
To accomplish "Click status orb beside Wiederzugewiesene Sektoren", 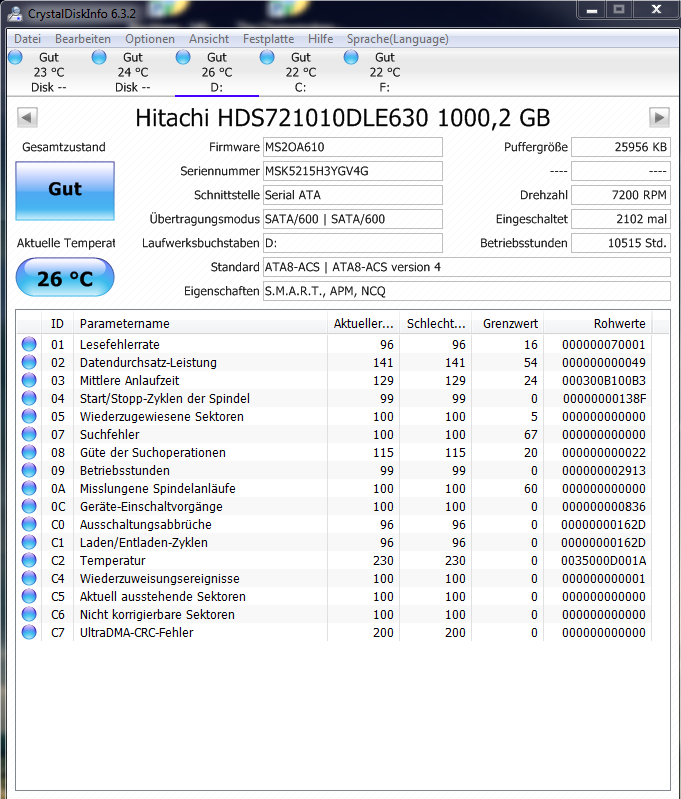I will (29, 416).
